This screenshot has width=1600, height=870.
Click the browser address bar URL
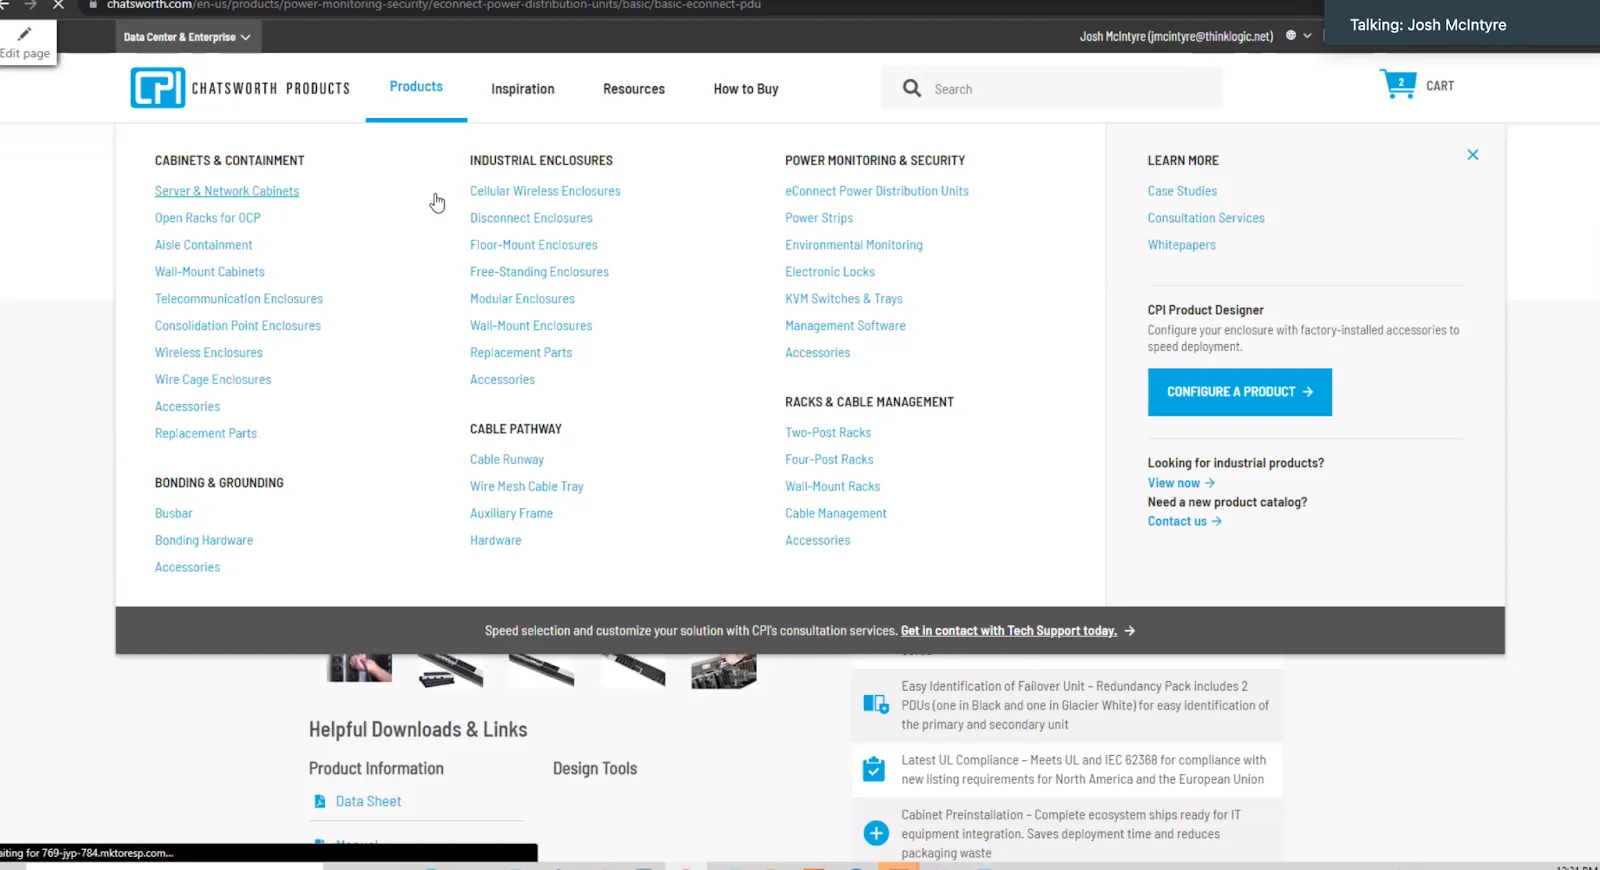point(434,5)
